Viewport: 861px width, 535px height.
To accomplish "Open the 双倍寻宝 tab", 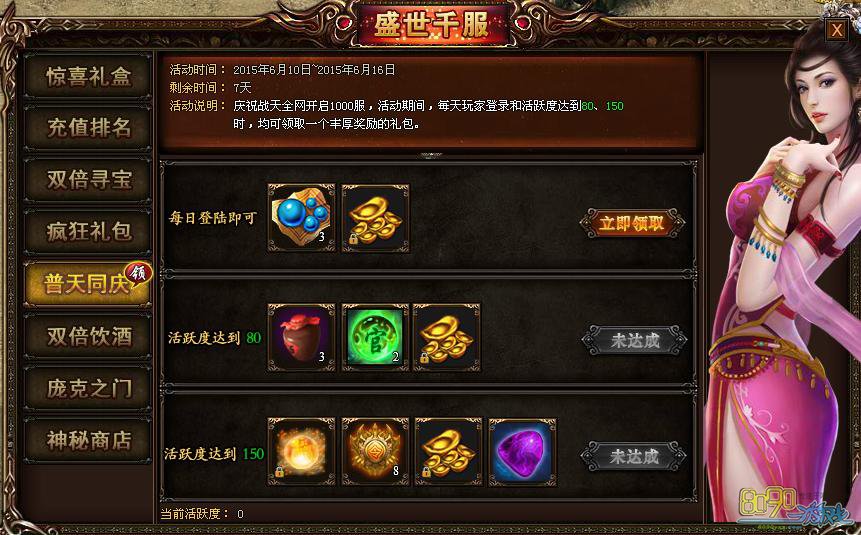I will pos(88,180).
